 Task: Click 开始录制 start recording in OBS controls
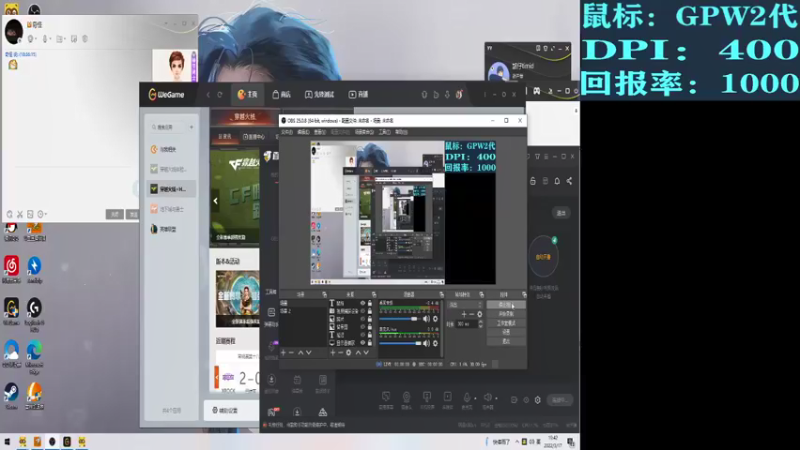506,314
